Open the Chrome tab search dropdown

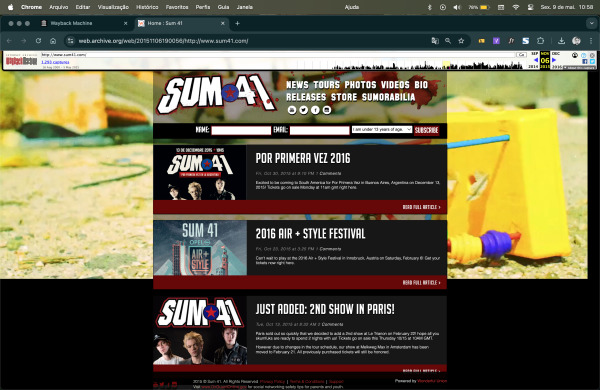click(x=592, y=23)
